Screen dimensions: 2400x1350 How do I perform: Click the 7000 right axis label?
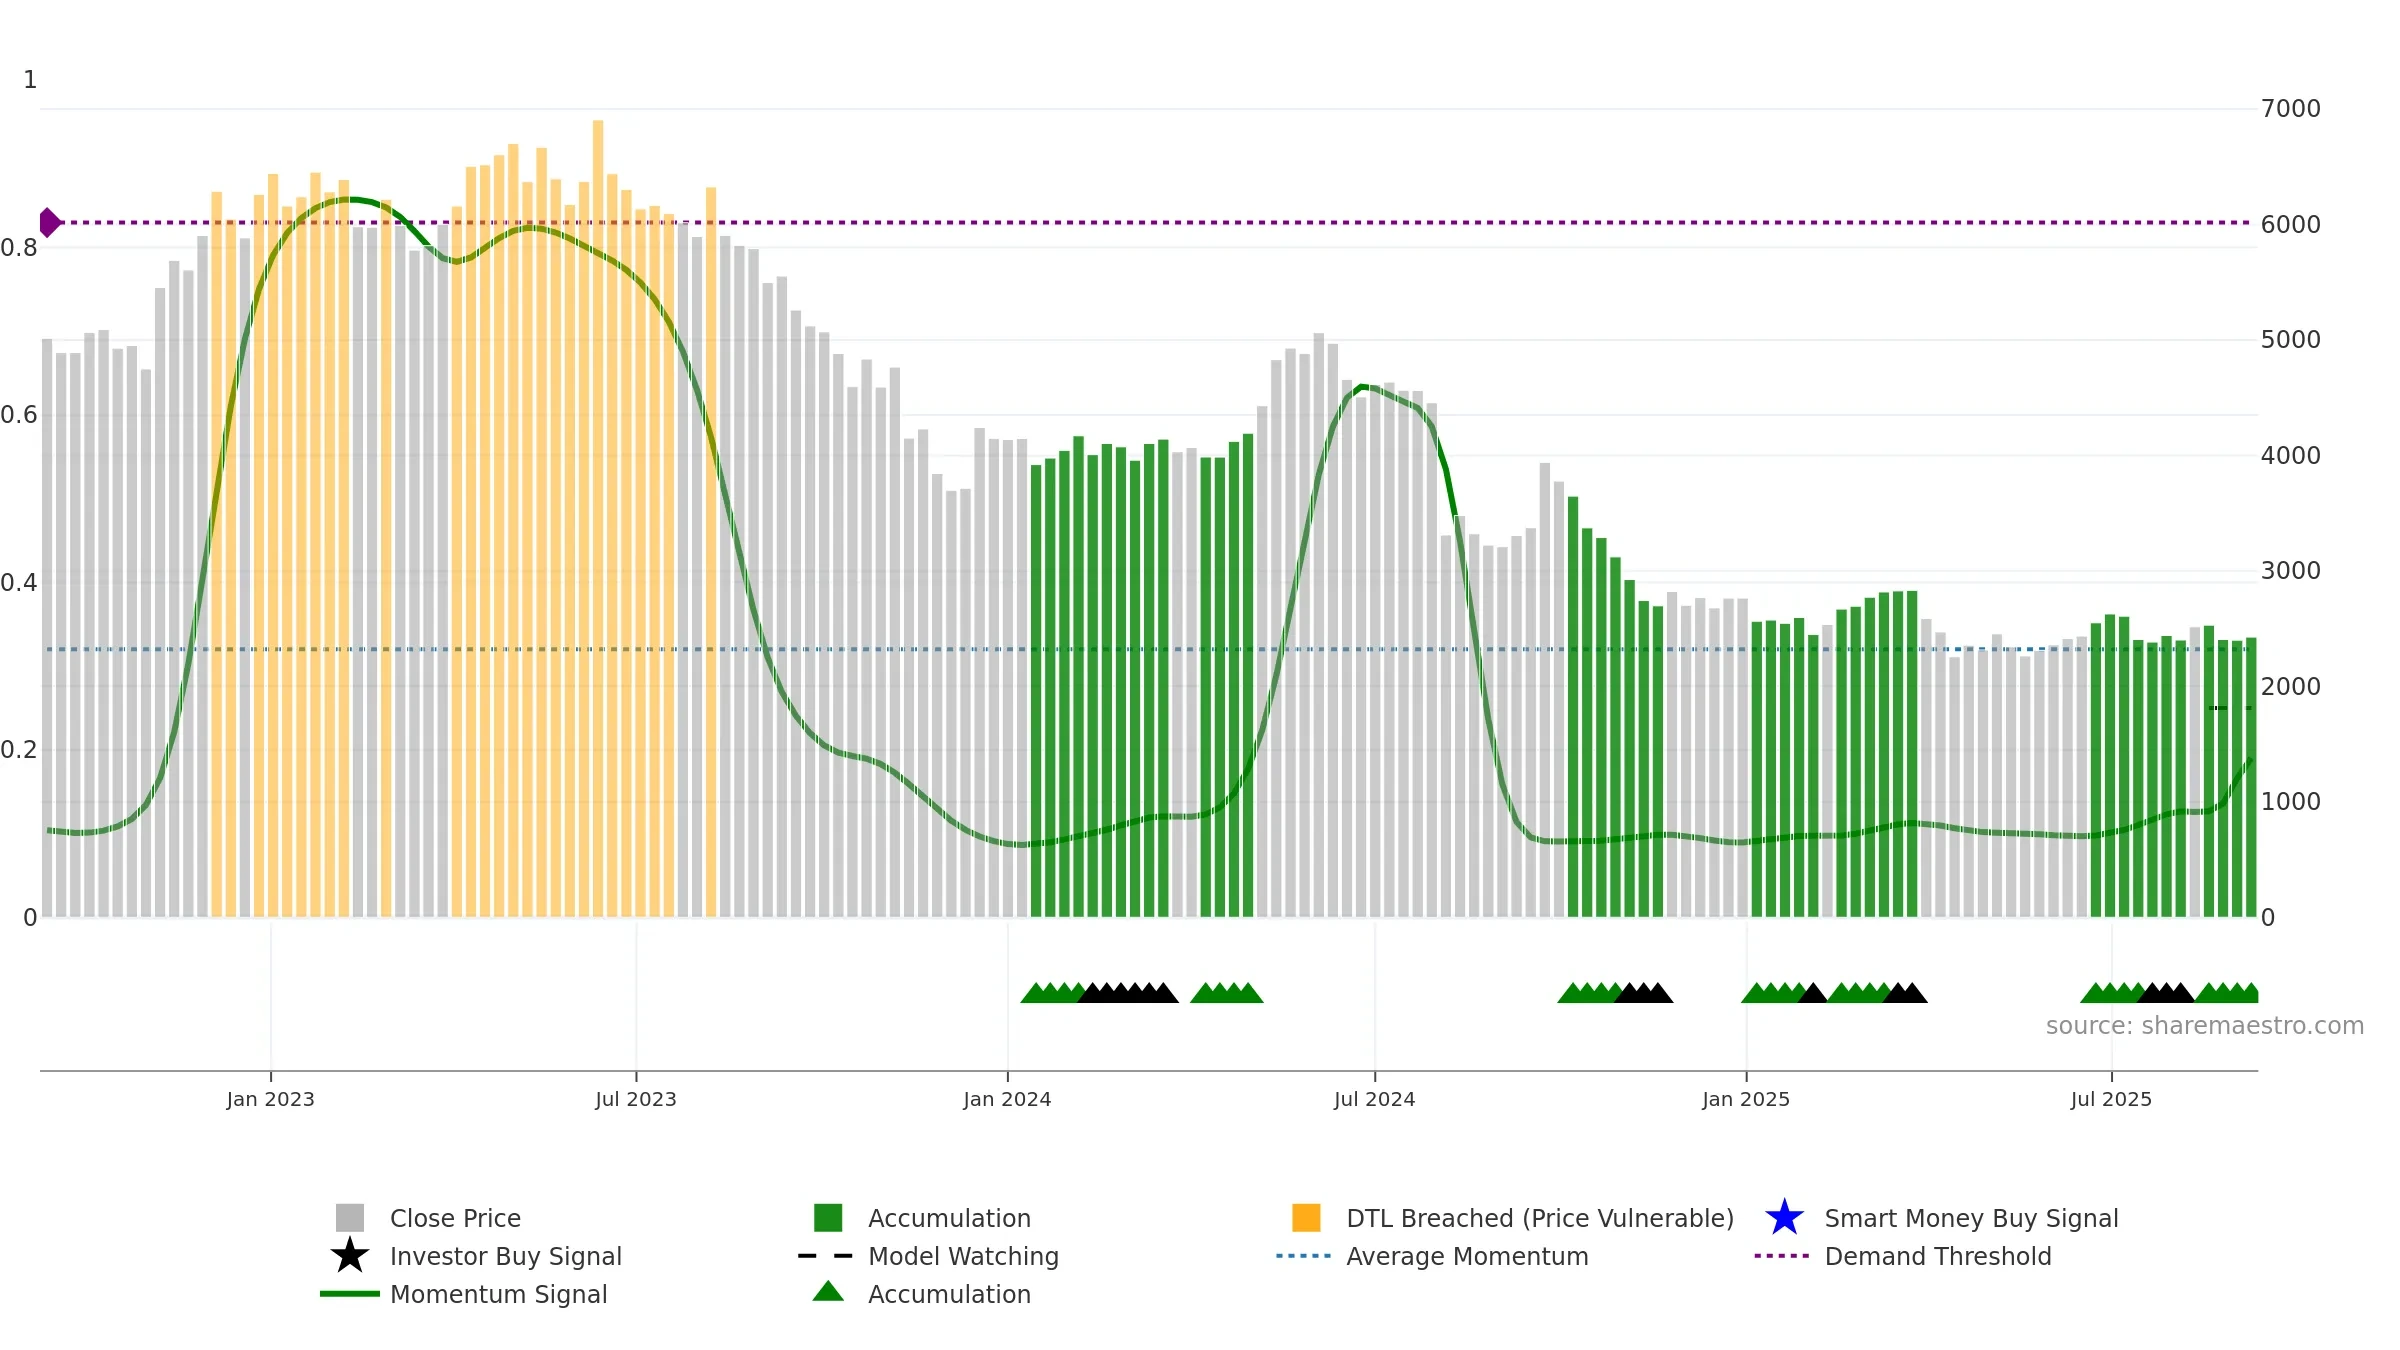point(2291,109)
